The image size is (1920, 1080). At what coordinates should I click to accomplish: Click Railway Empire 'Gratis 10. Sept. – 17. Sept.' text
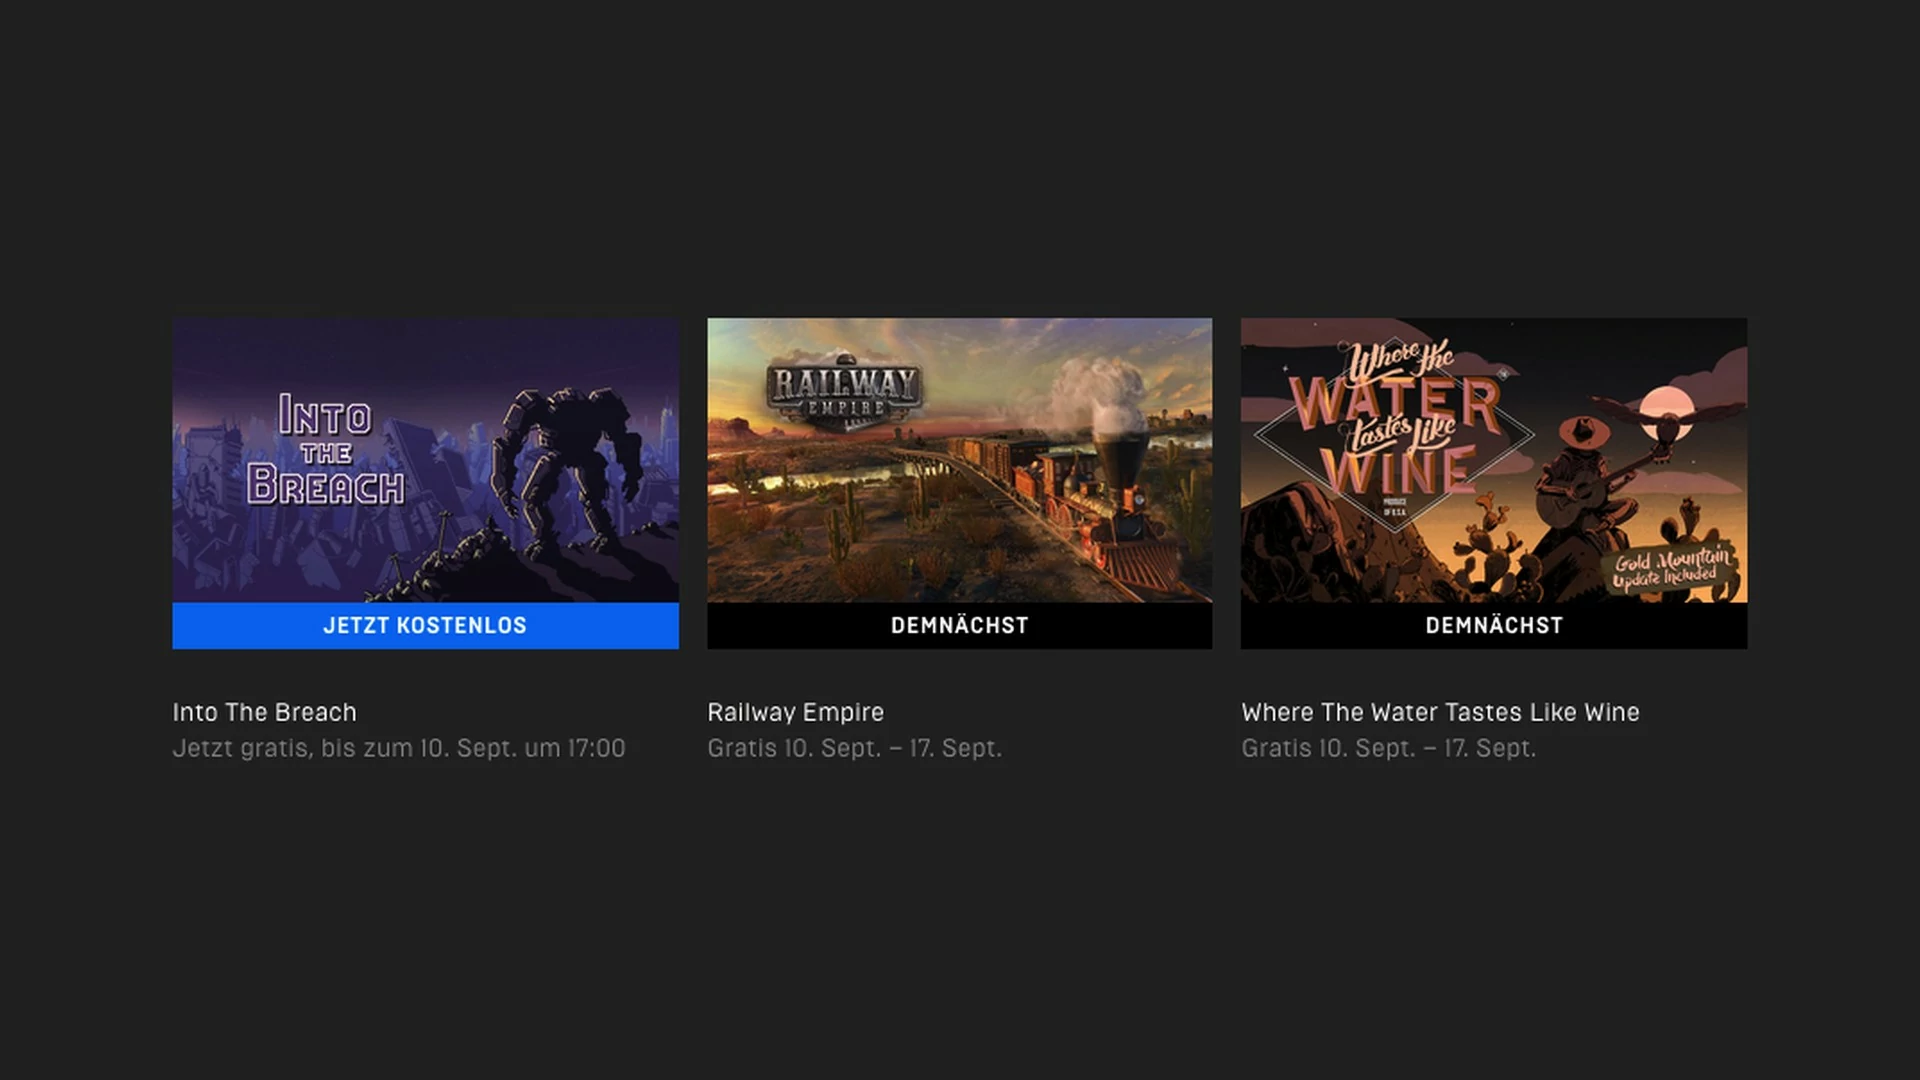(x=854, y=748)
